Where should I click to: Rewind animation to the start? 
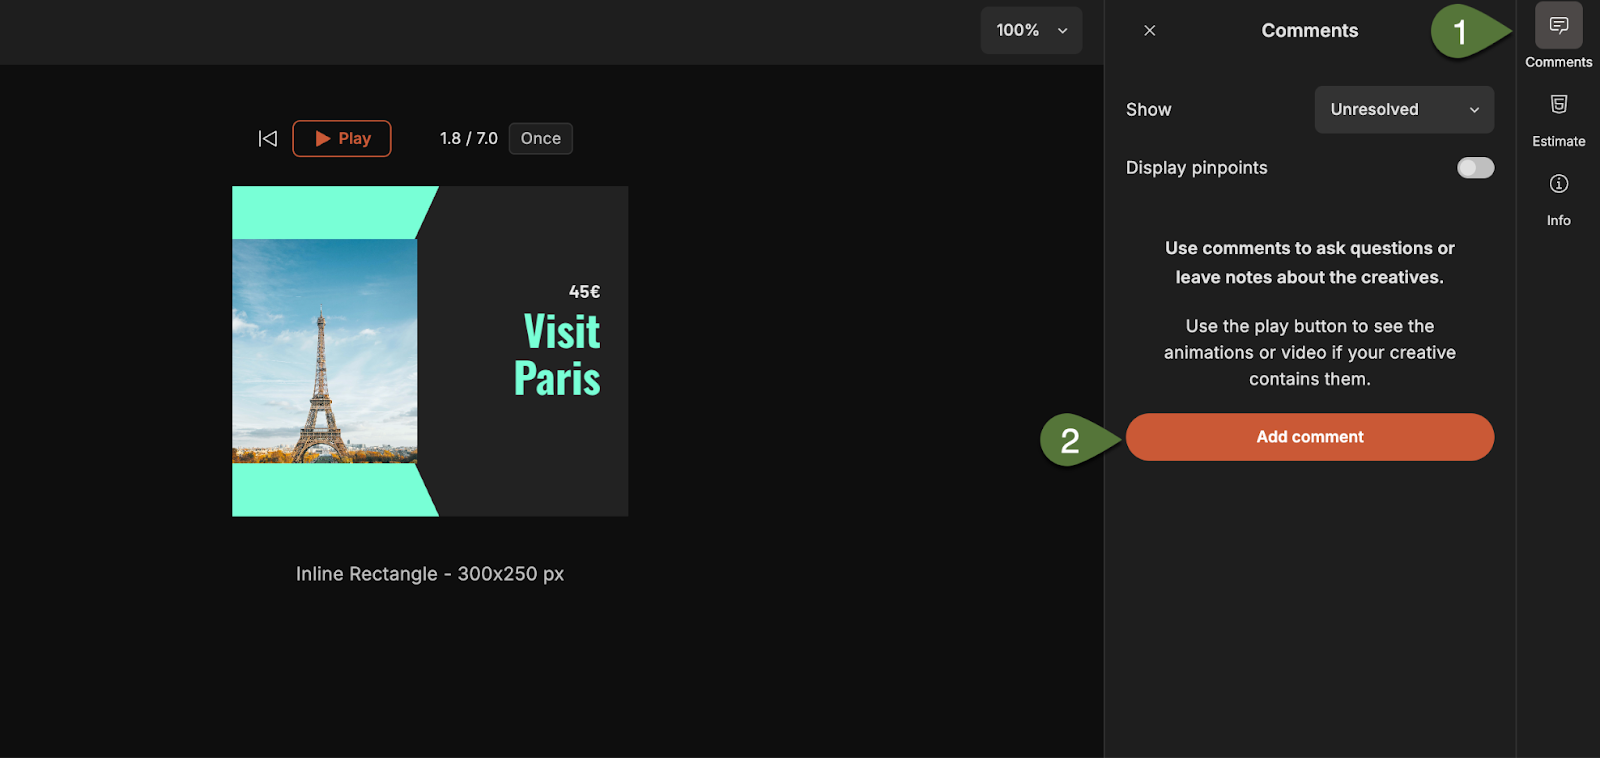(268, 139)
